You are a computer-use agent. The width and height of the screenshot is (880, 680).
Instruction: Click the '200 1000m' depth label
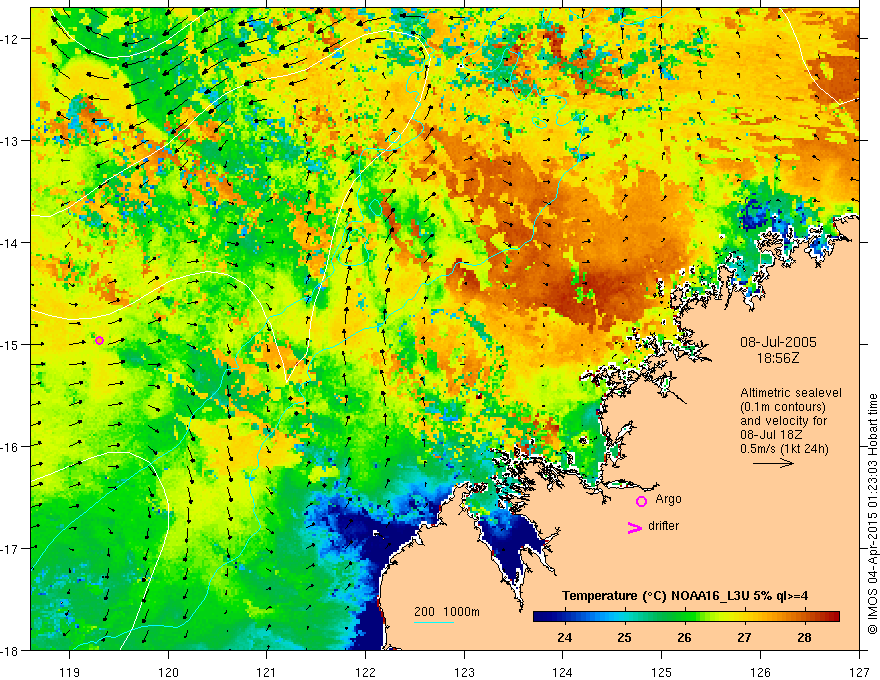click(447, 612)
